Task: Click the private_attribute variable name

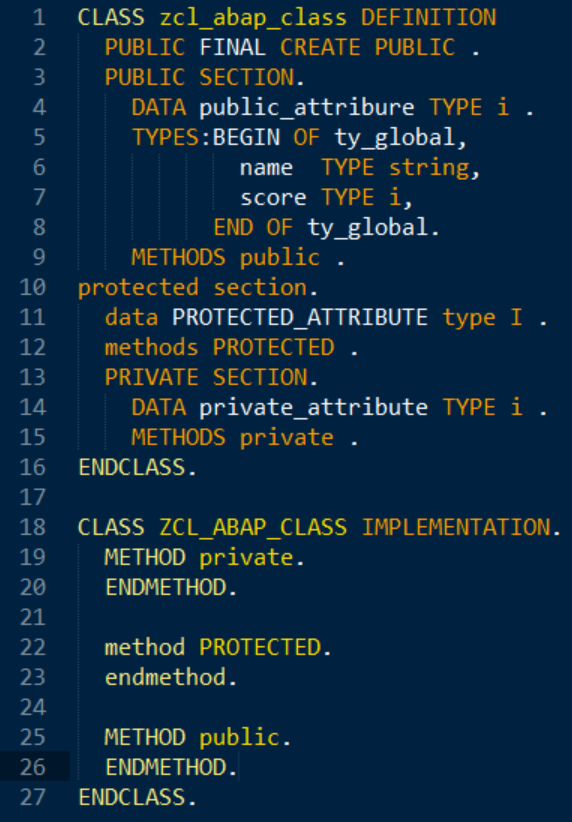Action: pyautogui.click(x=314, y=408)
